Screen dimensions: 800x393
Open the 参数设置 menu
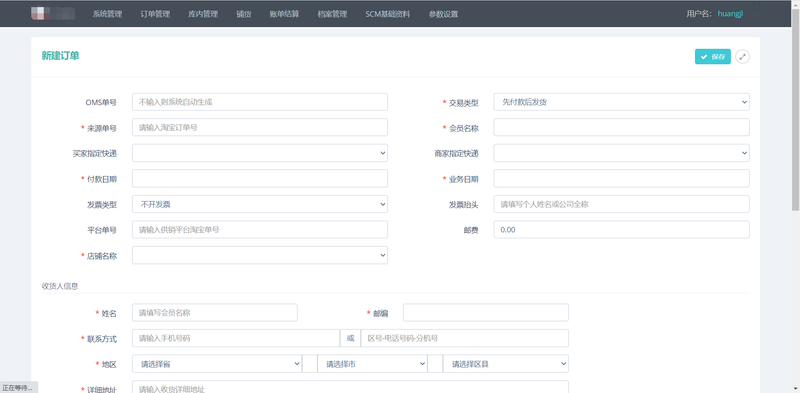(443, 14)
